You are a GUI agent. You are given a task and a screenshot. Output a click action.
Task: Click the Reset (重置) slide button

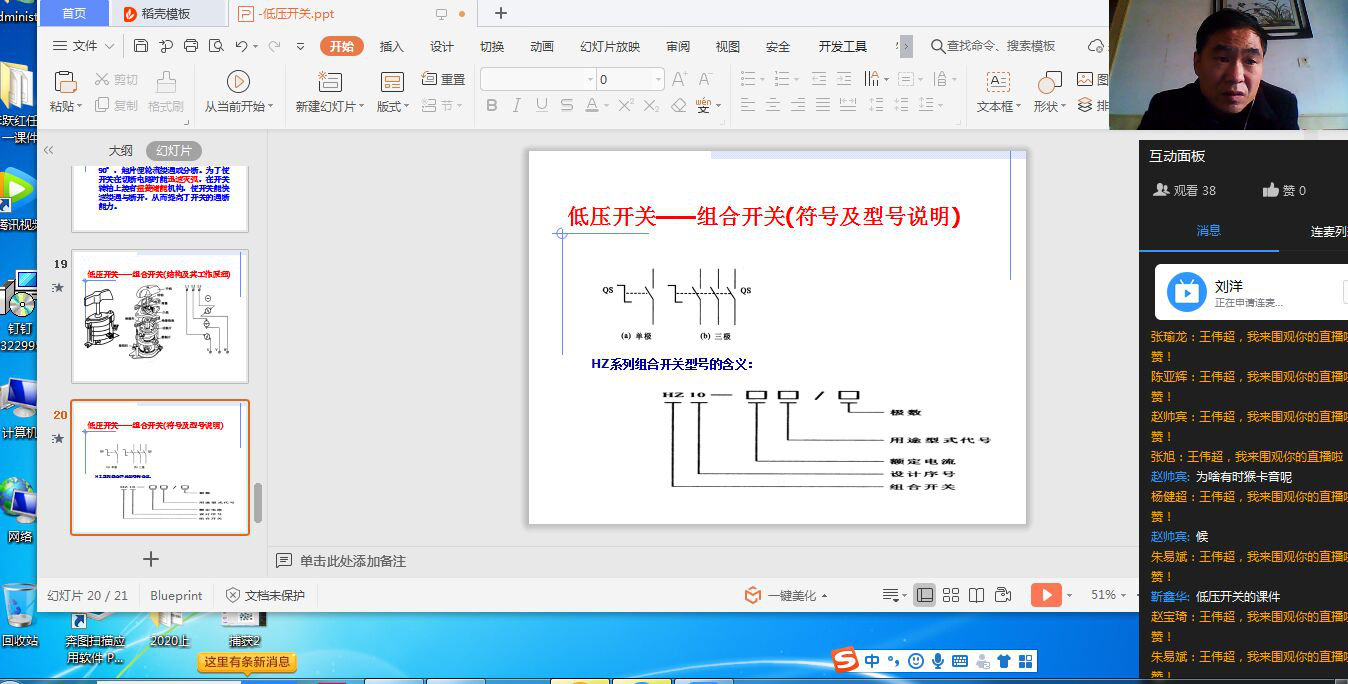click(x=443, y=79)
